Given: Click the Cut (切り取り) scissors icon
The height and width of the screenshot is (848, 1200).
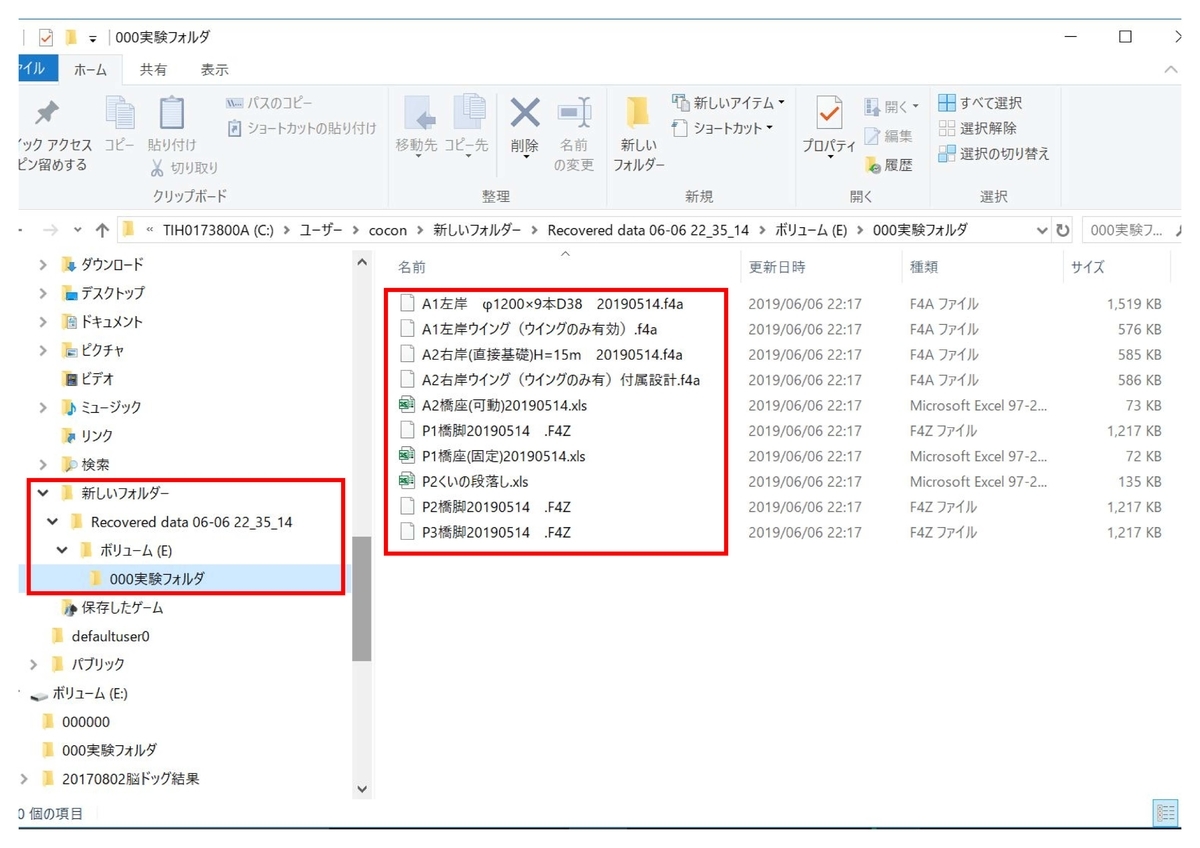Looking at the screenshot, I should [x=157, y=168].
